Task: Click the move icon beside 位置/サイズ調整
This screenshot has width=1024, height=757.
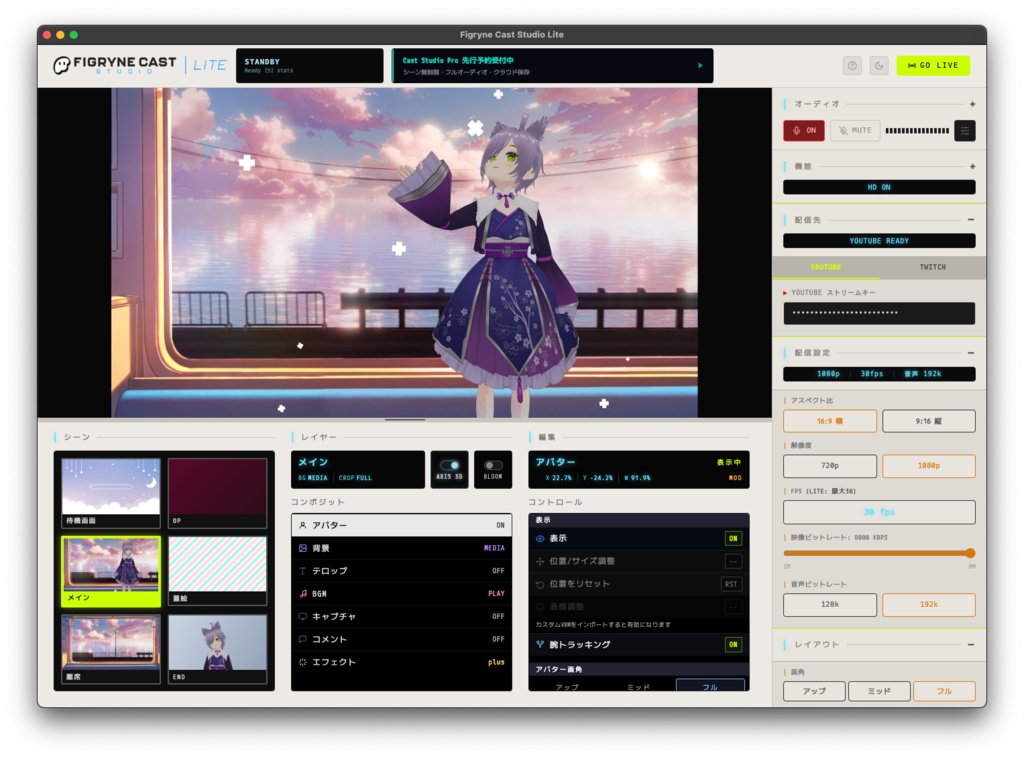Action: (540, 561)
